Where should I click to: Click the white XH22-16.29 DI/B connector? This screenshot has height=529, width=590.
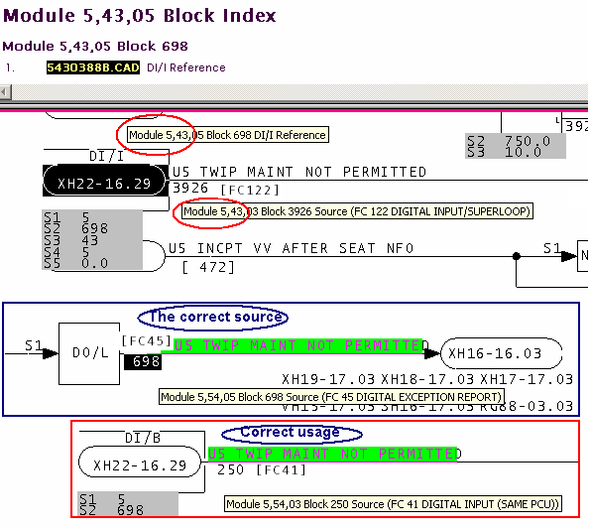140,462
